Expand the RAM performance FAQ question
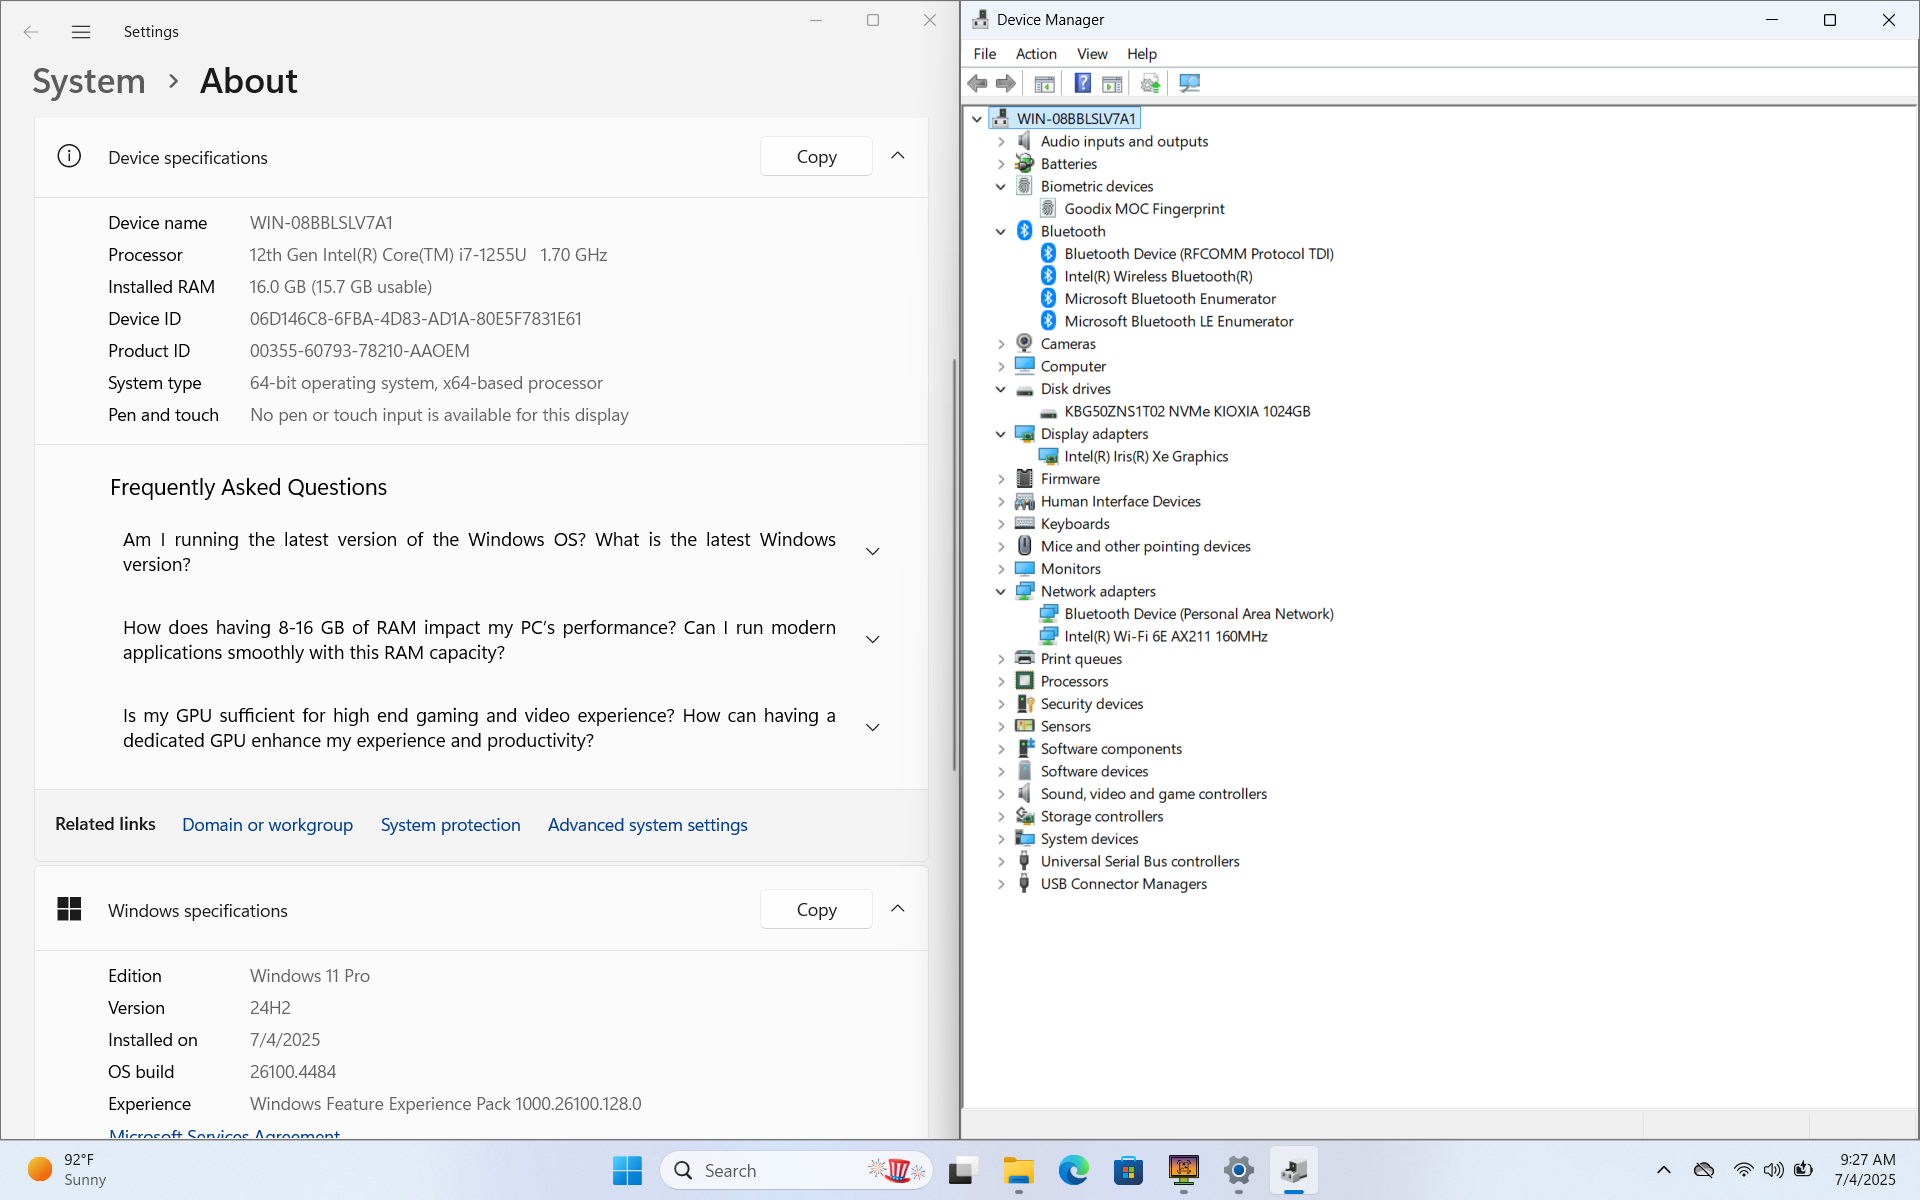Image resolution: width=1920 pixels, height=1200 pixels. point(872,640)
